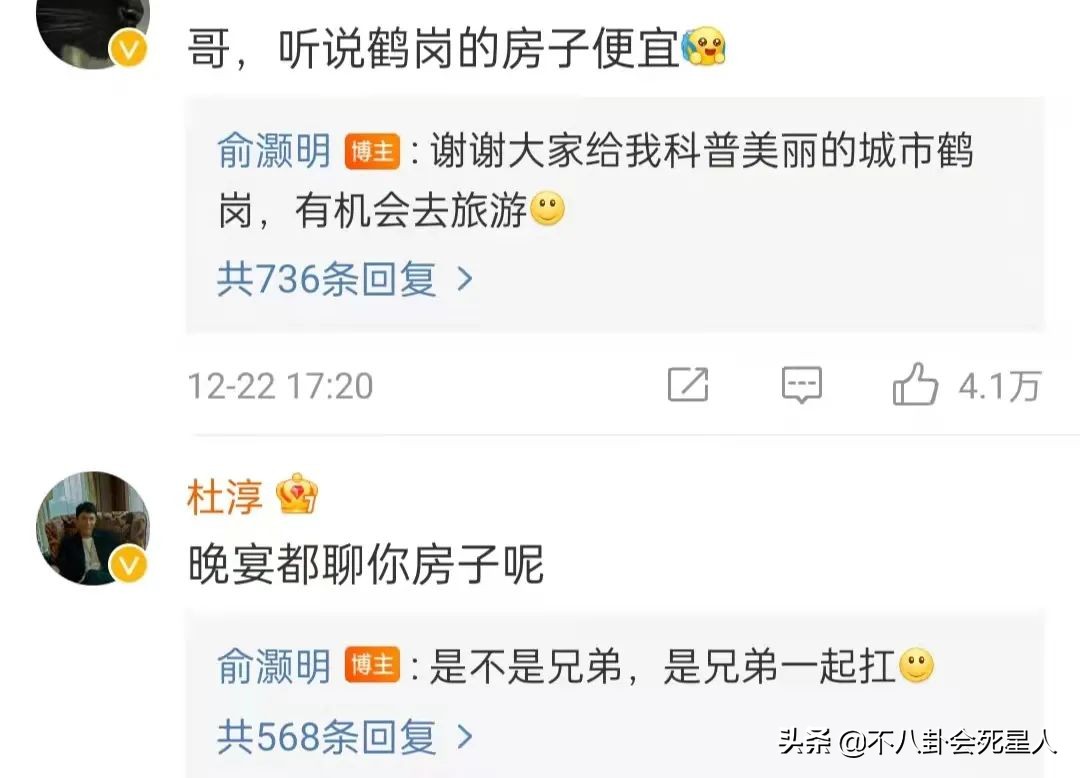Tap 博主 badge in first reply
This screenshot has height=778, width=1080.
pos(372,151)
